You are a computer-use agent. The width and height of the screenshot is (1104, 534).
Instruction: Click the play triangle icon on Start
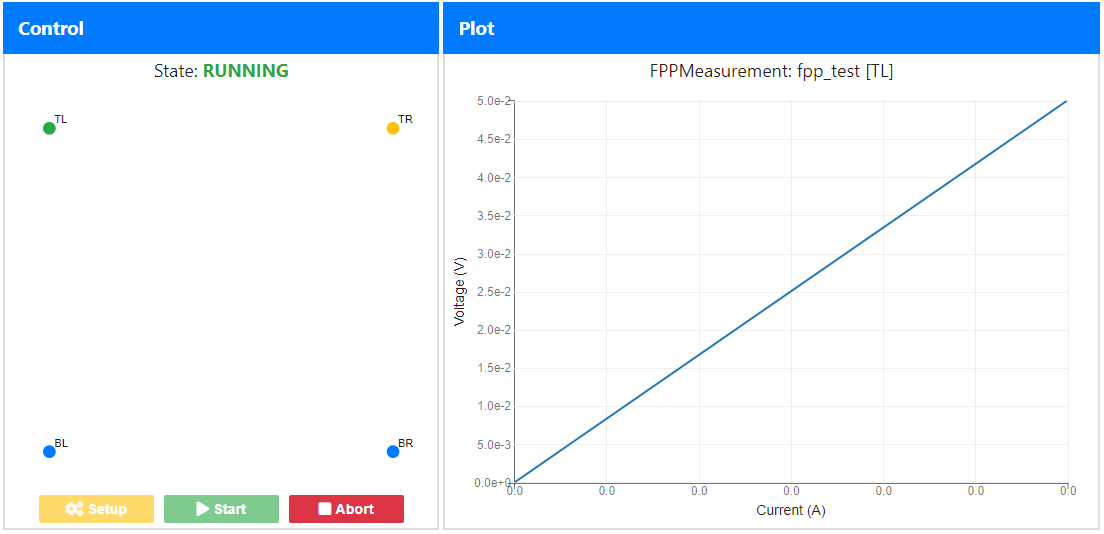point(202,509)
